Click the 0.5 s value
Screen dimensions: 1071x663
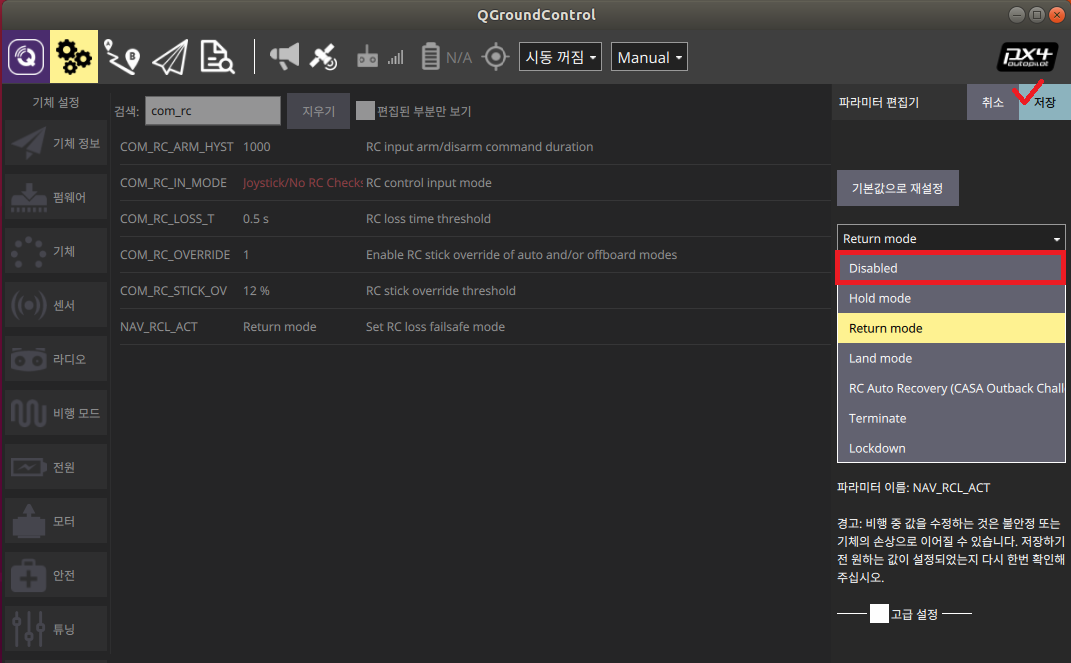(x=255, y=218)
